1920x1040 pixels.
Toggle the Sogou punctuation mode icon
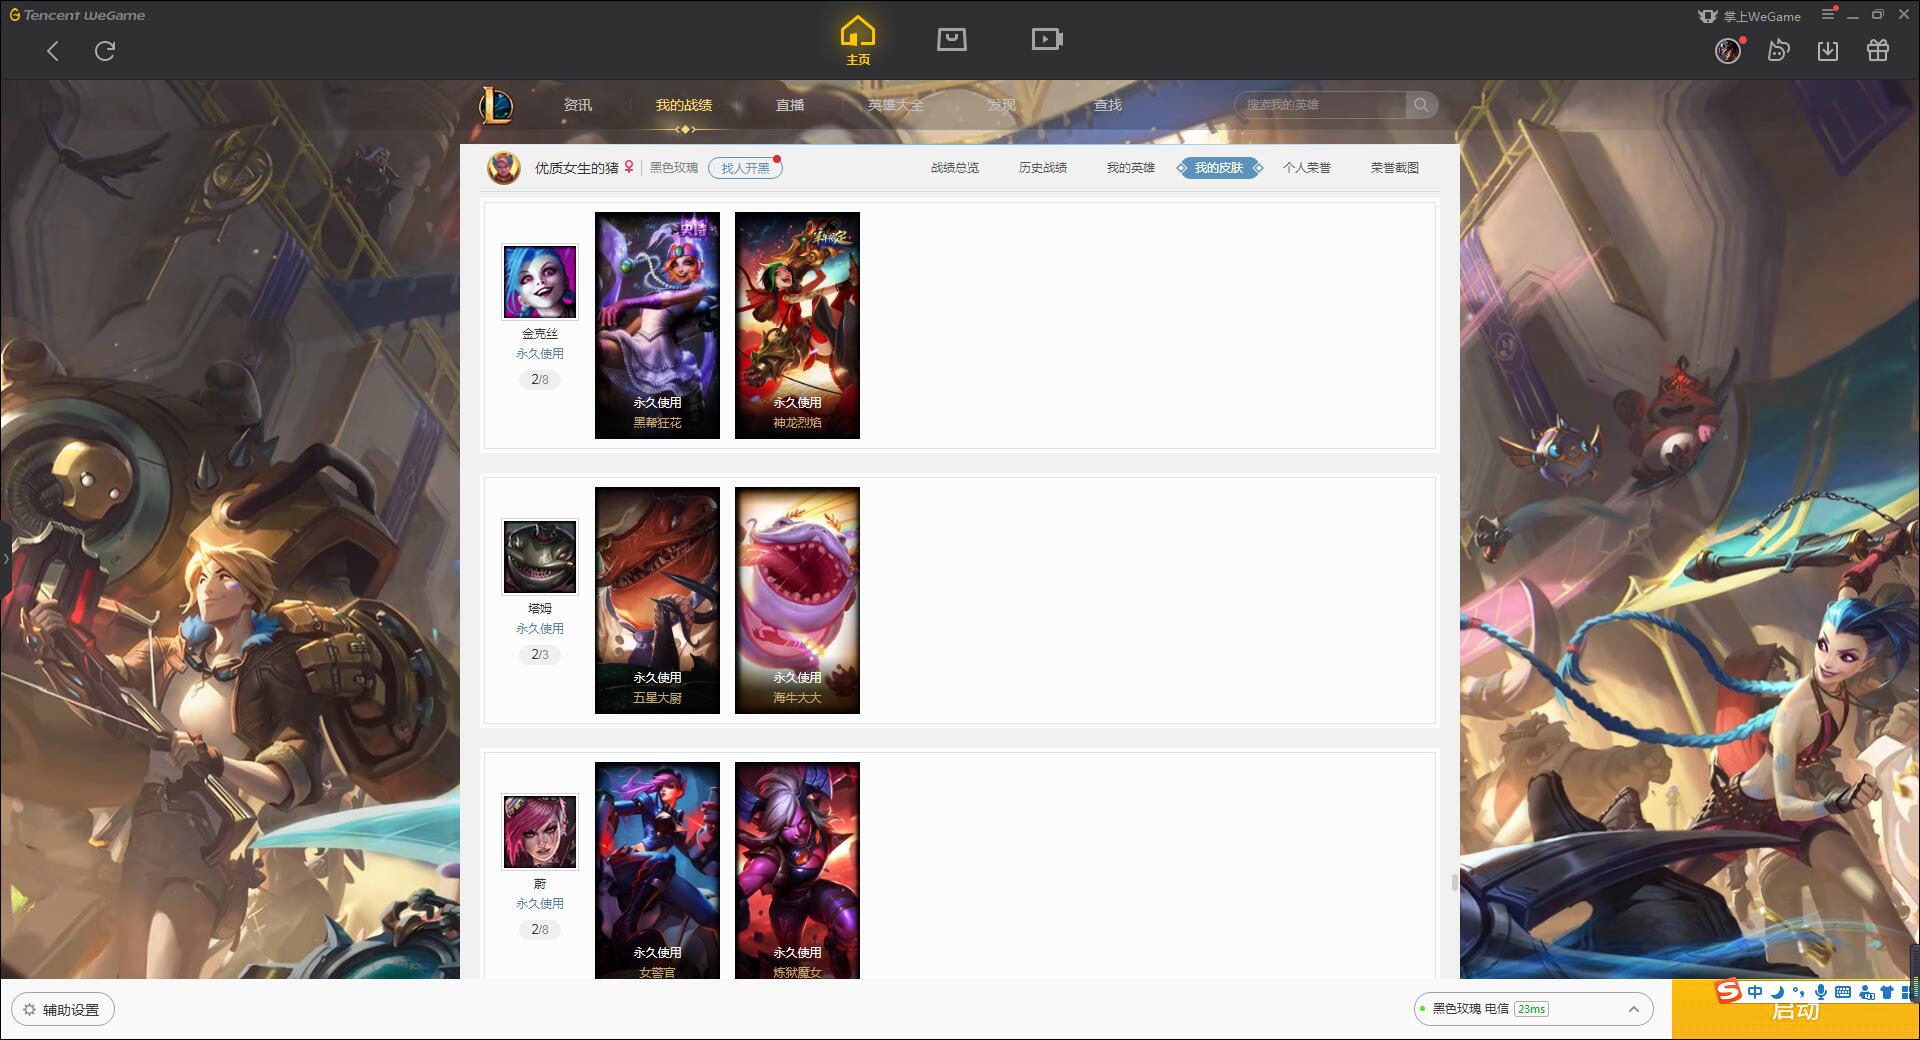point(1798,992)
